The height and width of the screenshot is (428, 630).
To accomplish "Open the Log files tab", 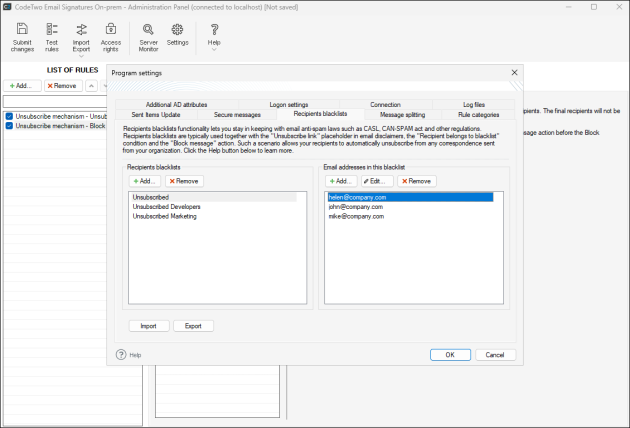I will tap(474, 104).
